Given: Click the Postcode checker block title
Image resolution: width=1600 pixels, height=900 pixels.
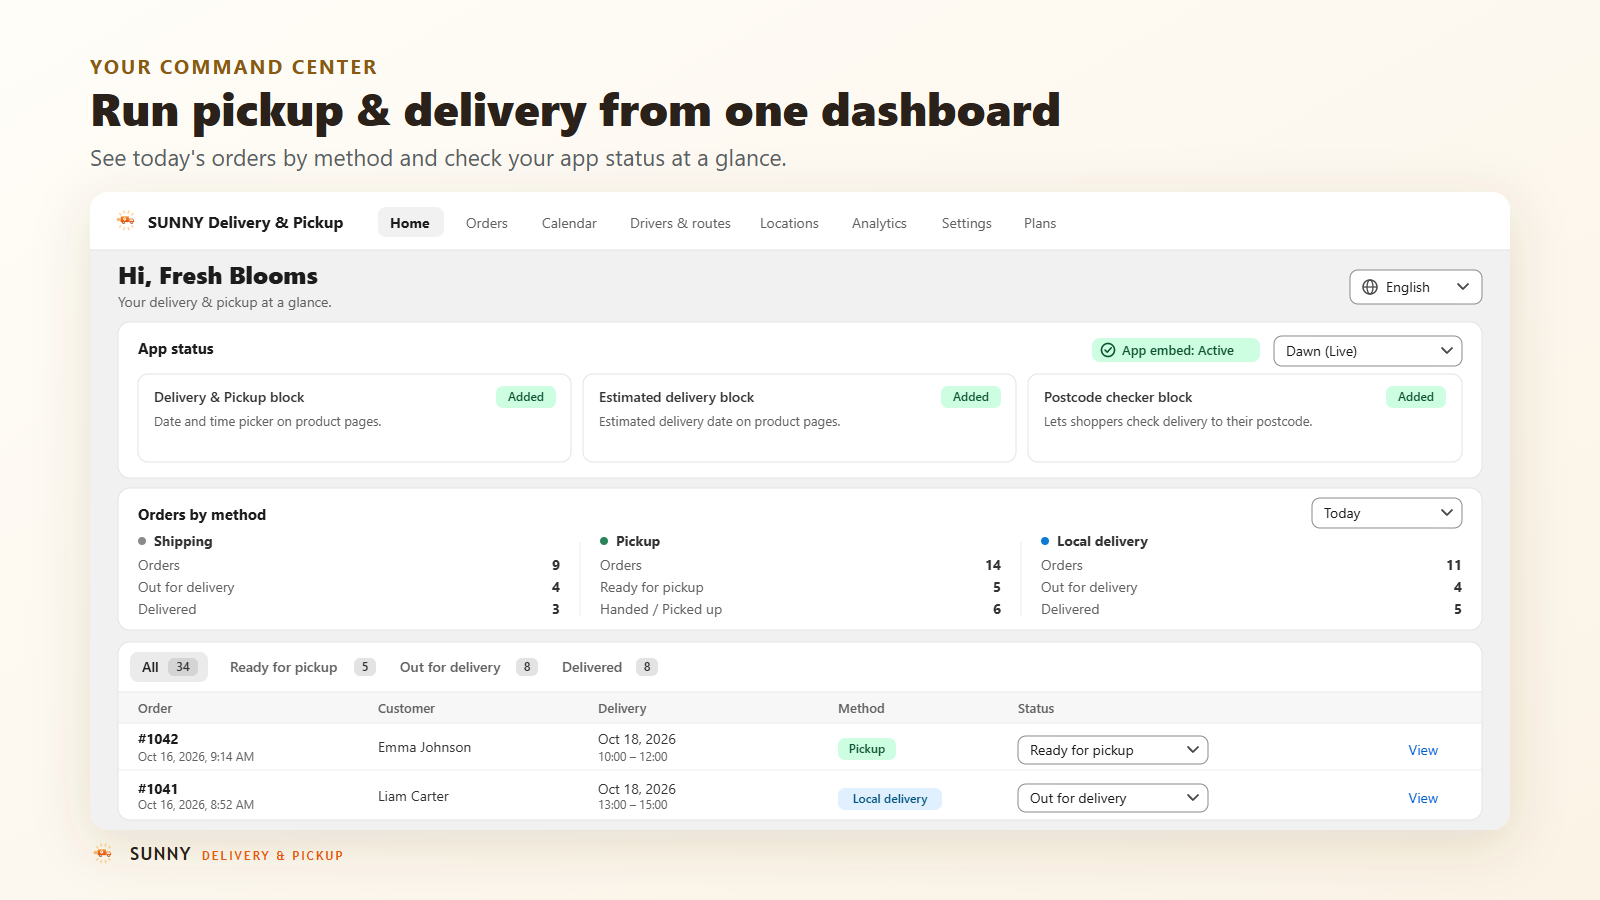Looking at the screenshot, I should [1118, 397].
